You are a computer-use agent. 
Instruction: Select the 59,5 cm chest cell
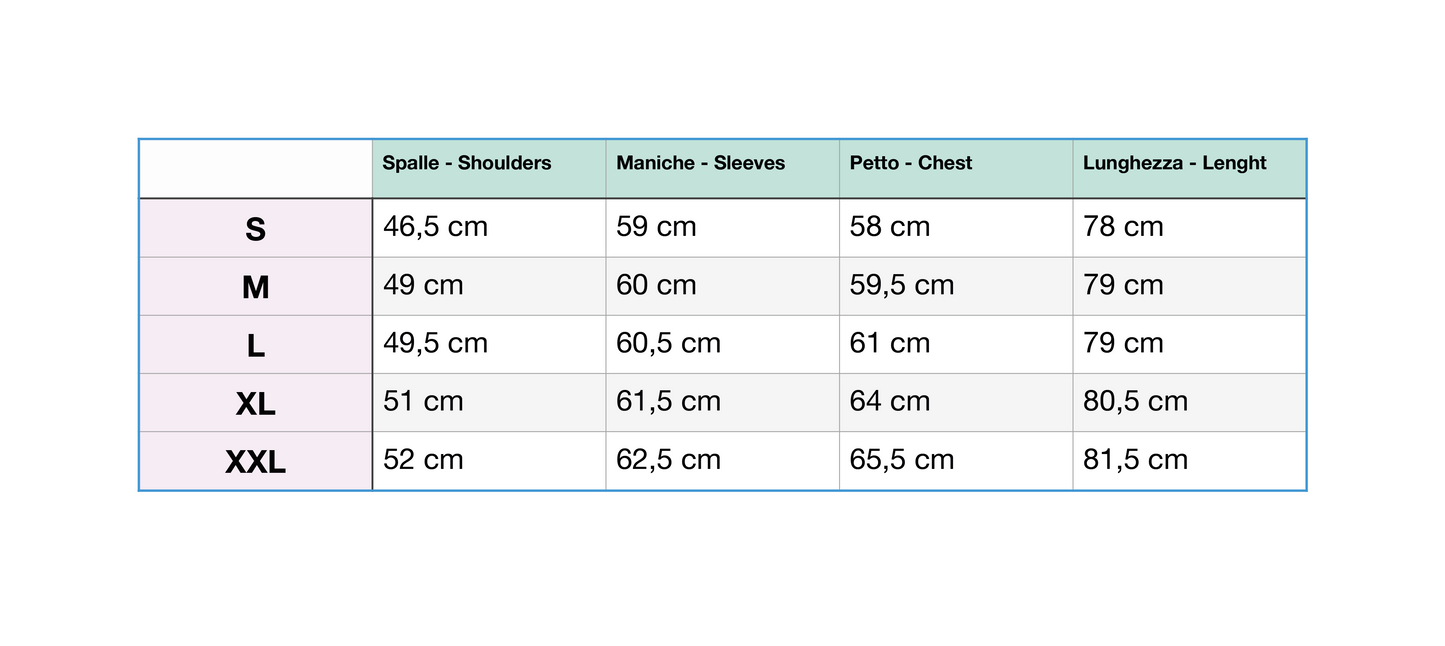click(902, 285)
